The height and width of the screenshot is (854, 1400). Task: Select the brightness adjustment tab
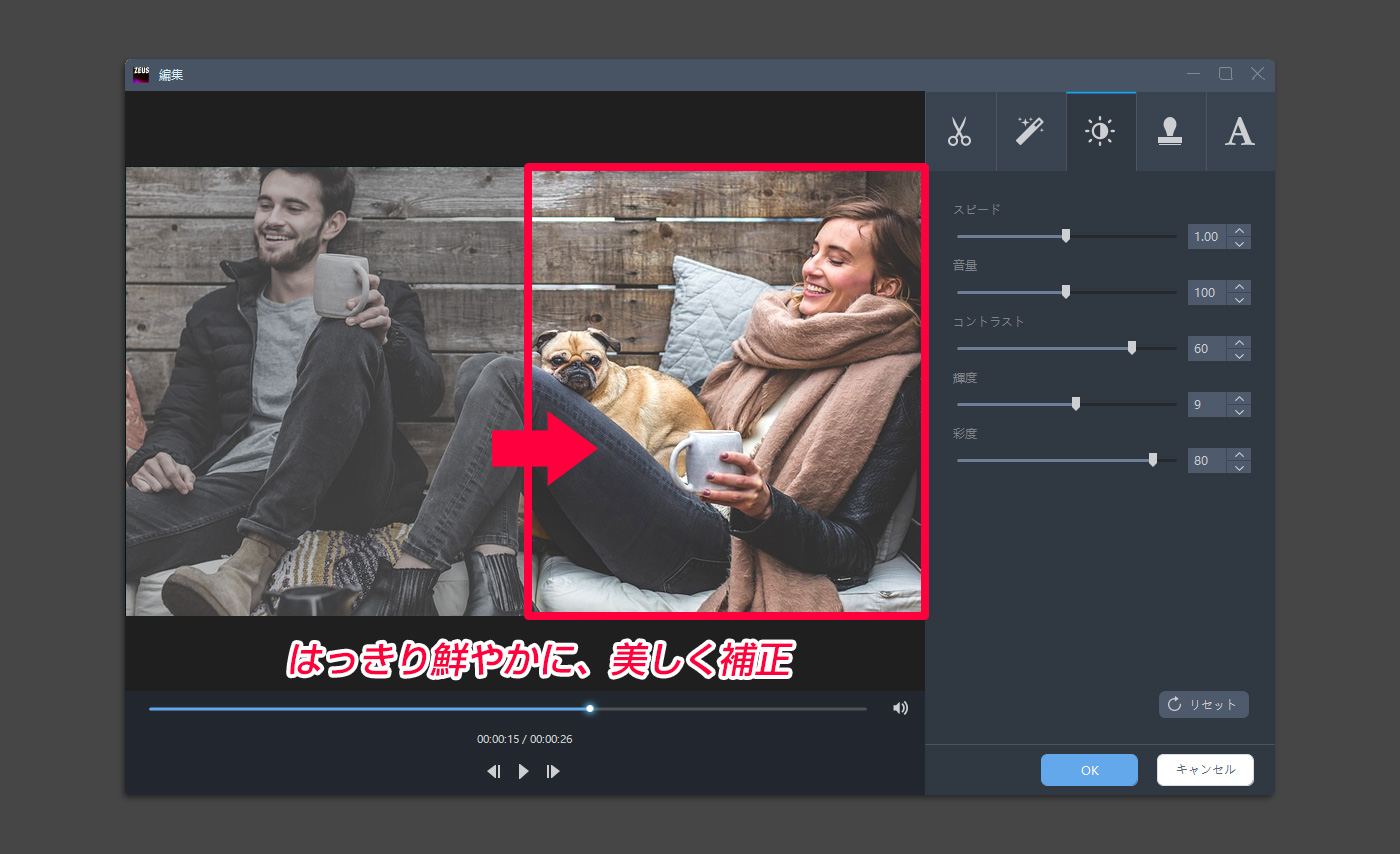[x=1100, y=132]
